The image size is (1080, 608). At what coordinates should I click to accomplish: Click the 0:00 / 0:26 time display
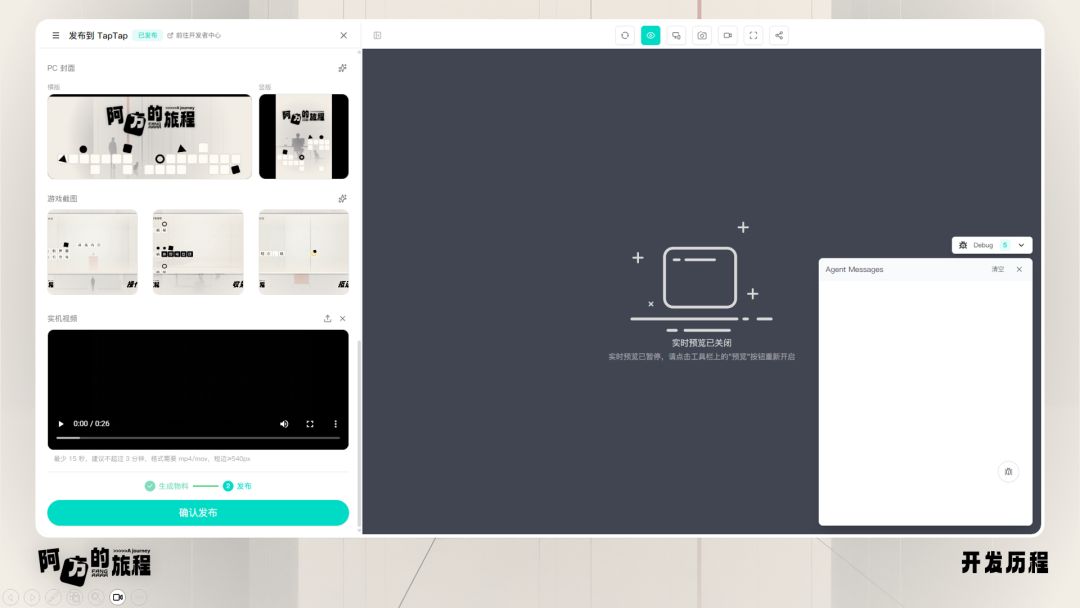(92, 423)
